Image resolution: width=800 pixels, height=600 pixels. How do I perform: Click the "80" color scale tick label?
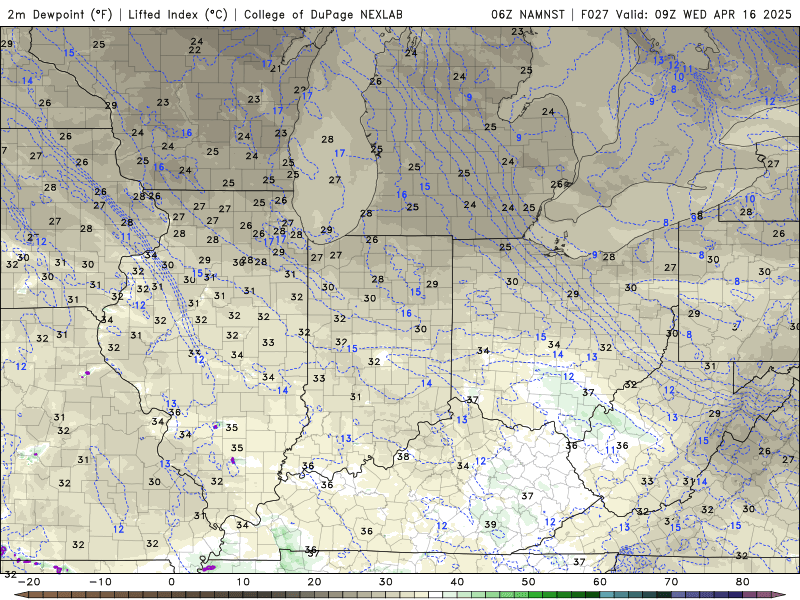(x=743, y=582)
